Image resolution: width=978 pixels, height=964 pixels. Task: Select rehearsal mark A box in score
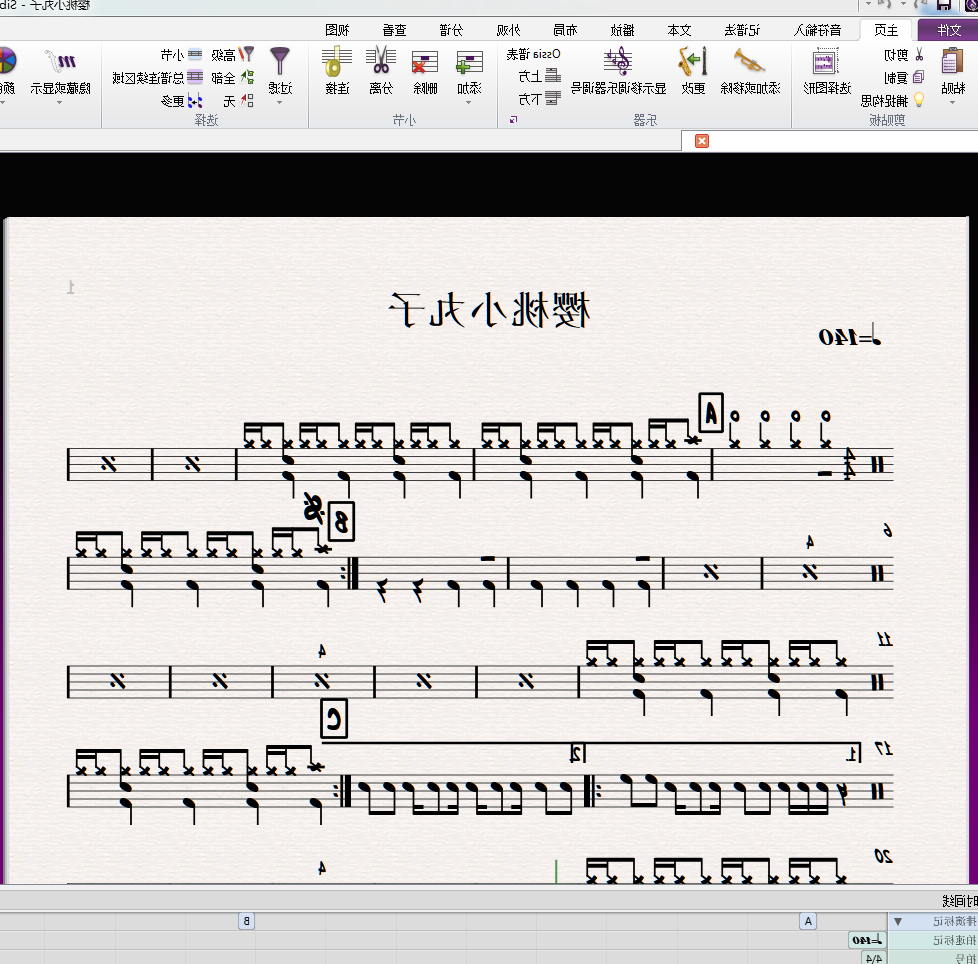tap(711, 413)
